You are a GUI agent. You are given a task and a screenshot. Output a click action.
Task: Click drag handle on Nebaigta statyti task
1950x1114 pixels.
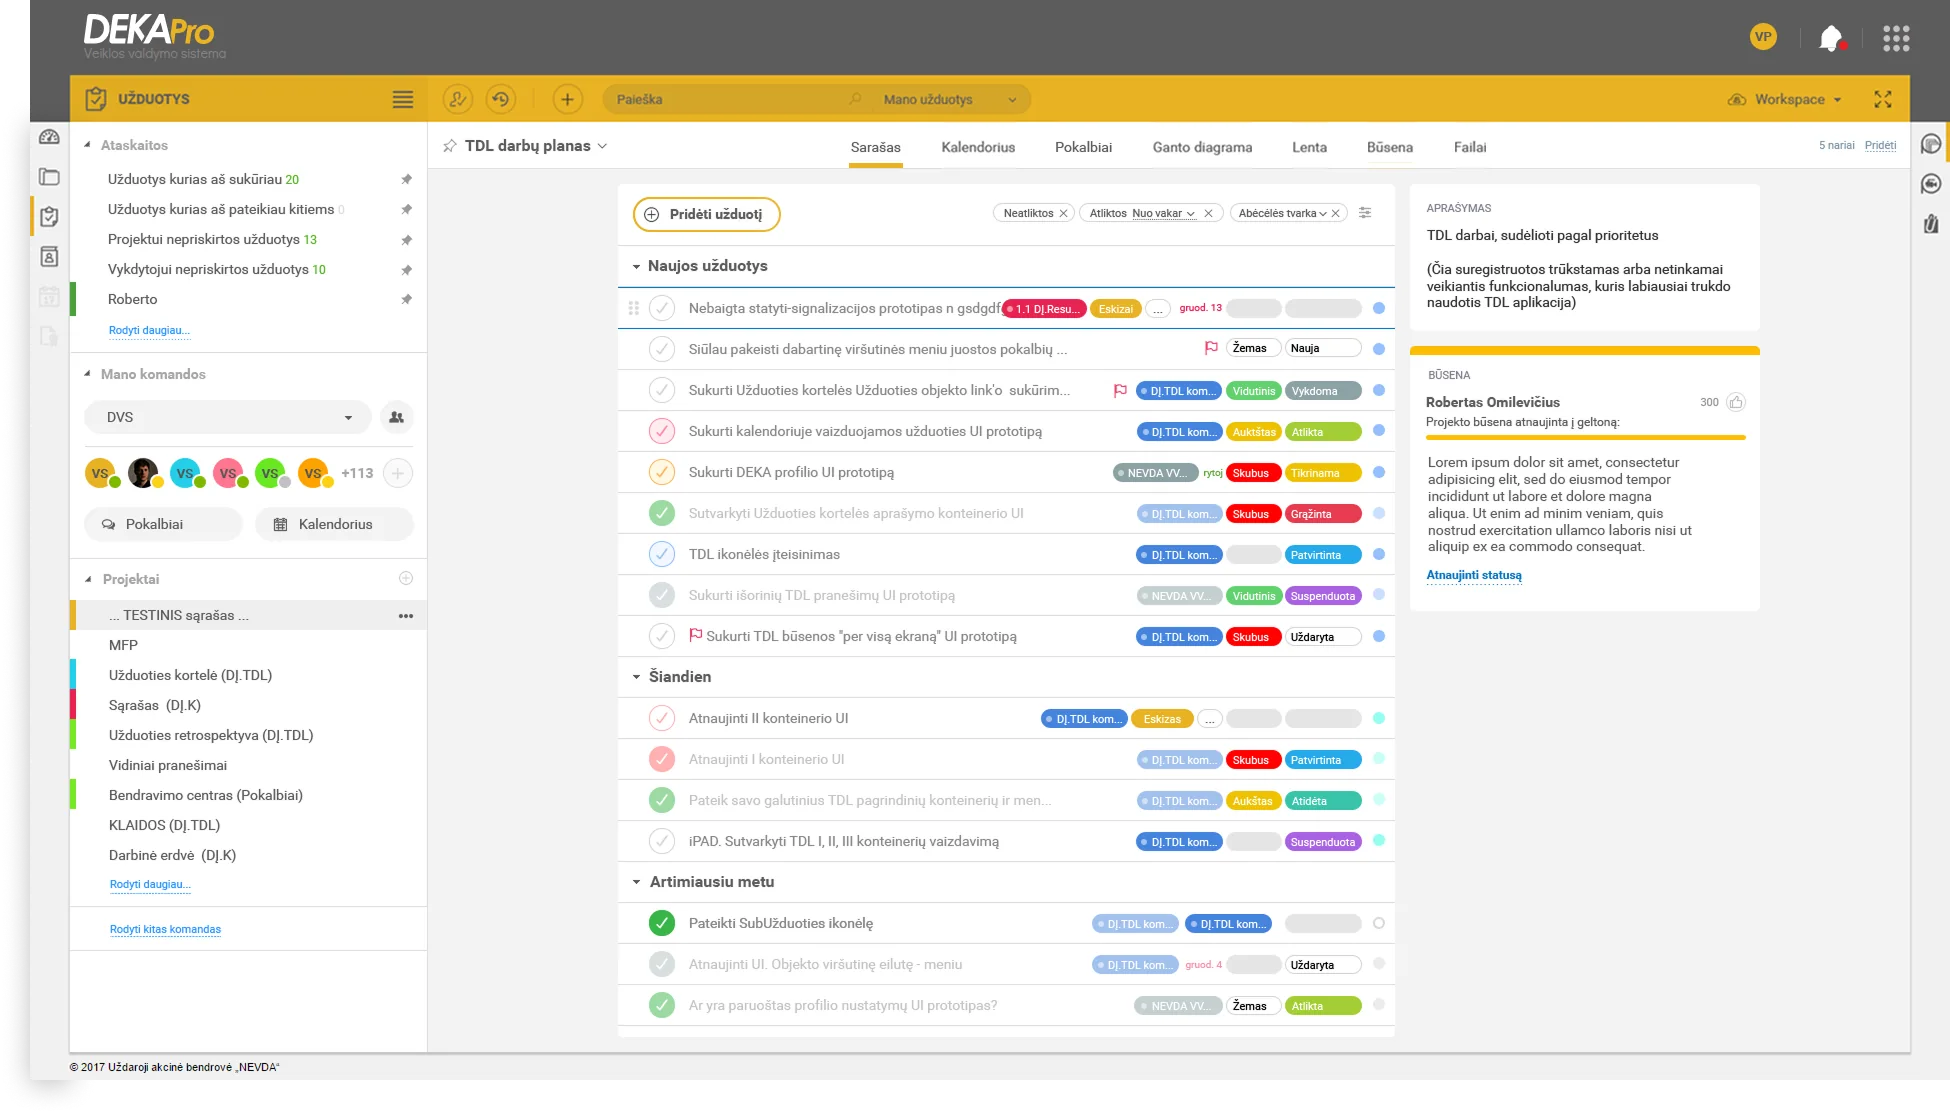(633, 308)
